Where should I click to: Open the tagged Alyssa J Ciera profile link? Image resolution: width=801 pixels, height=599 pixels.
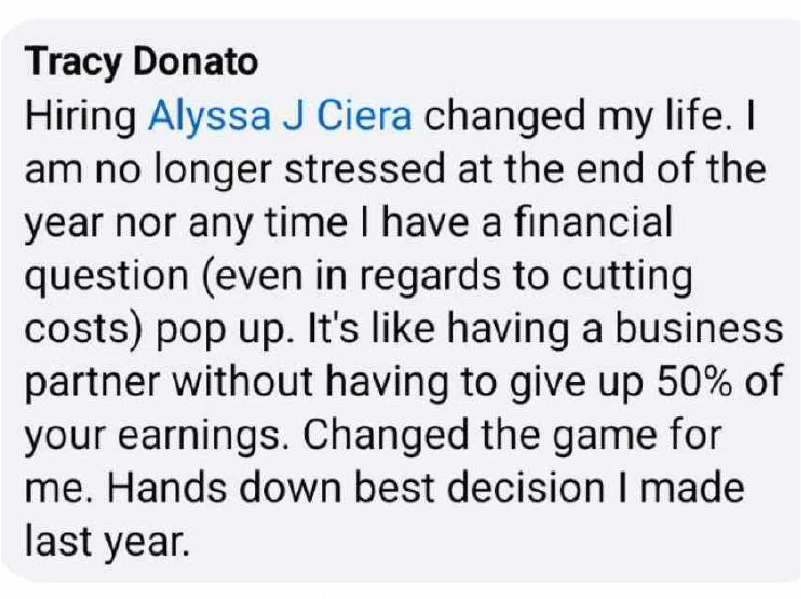(279, 116)
